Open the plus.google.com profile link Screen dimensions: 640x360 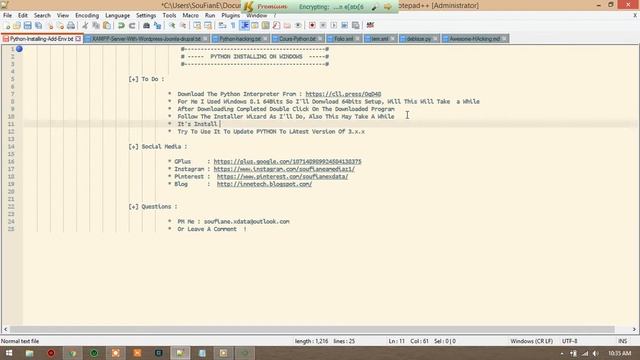(x=287, y=162)
